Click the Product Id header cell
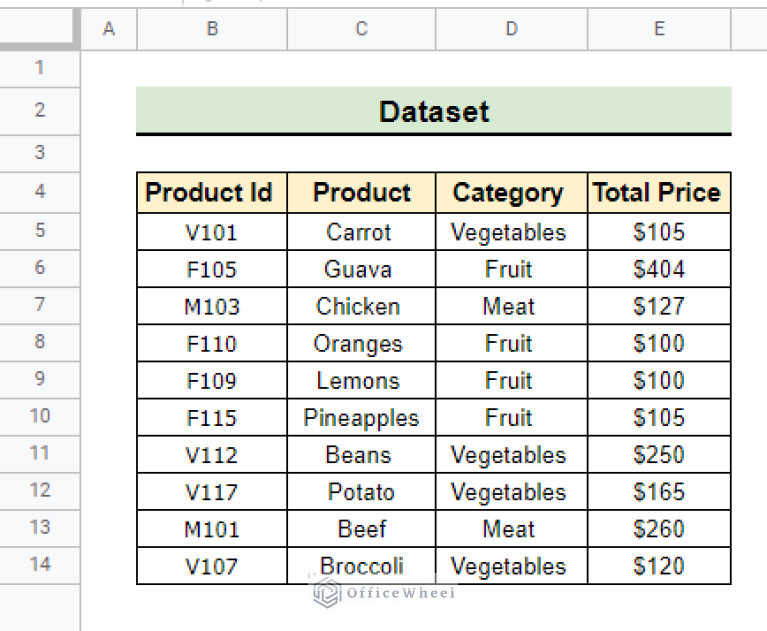This screenshot has width=767, height=631. [212, 193]
